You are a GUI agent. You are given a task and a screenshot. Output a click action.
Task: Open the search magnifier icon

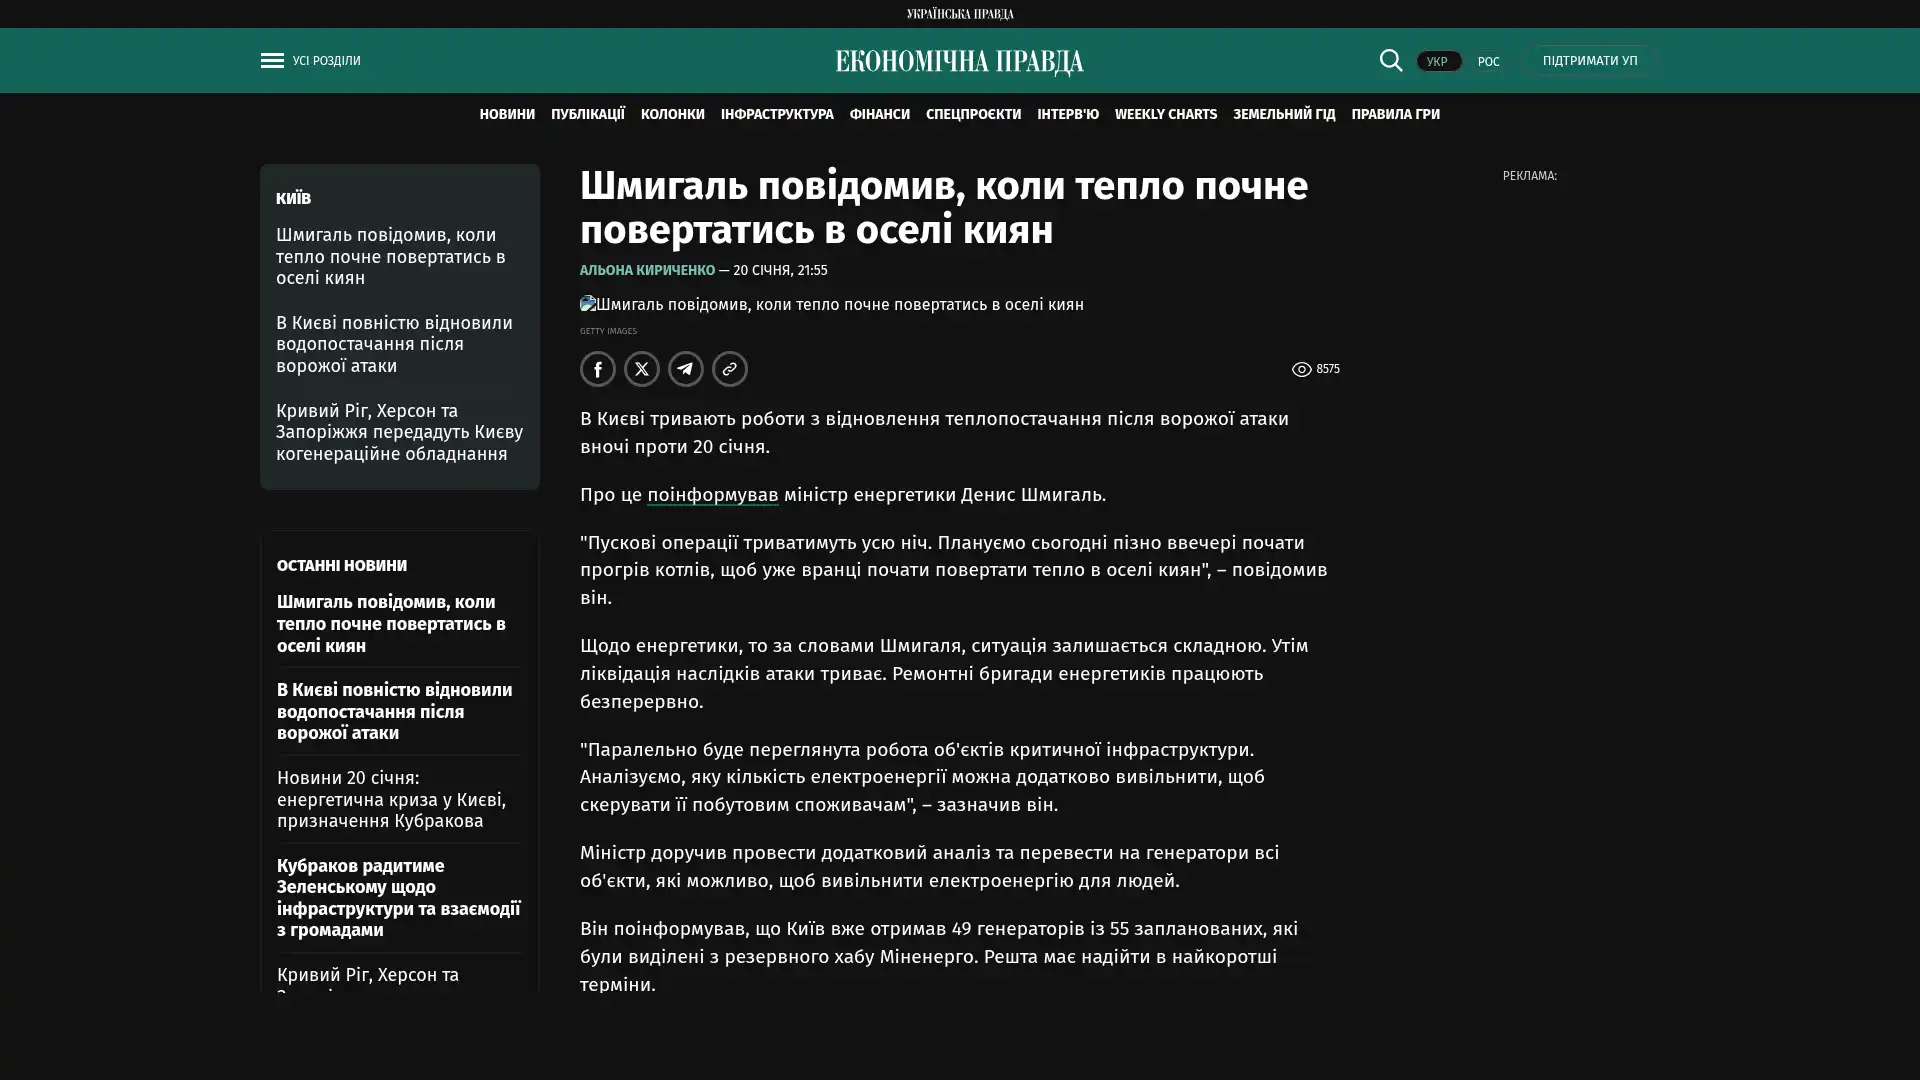click(1390, 60)
